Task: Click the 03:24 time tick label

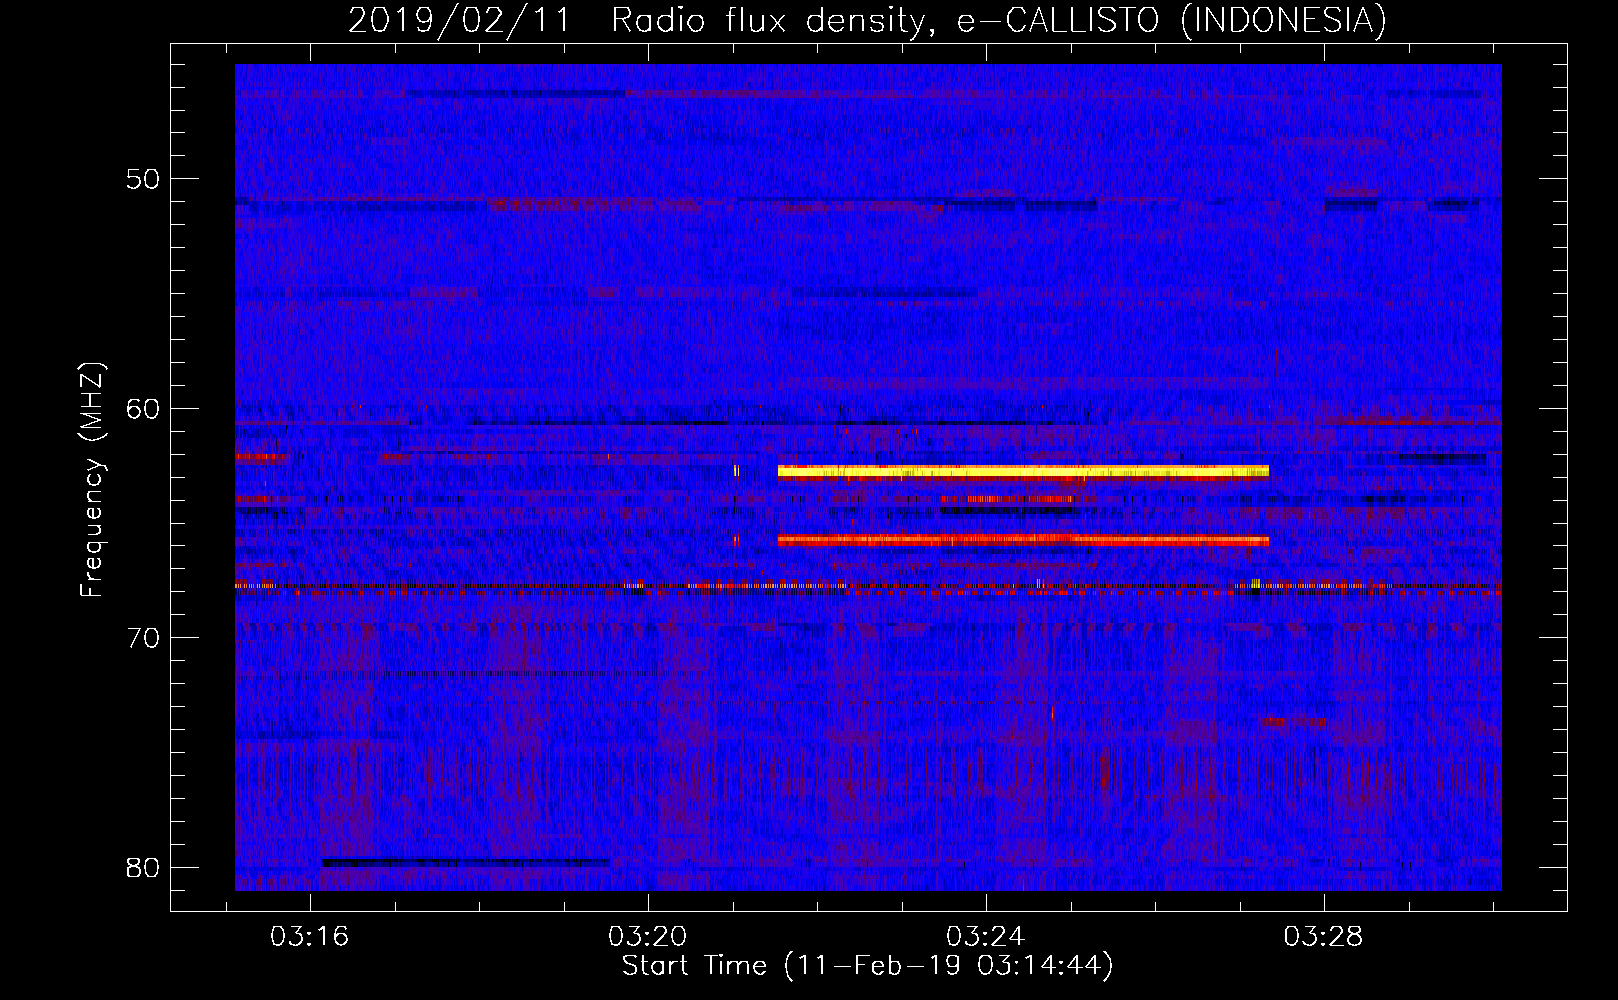Action: [986, 937]
